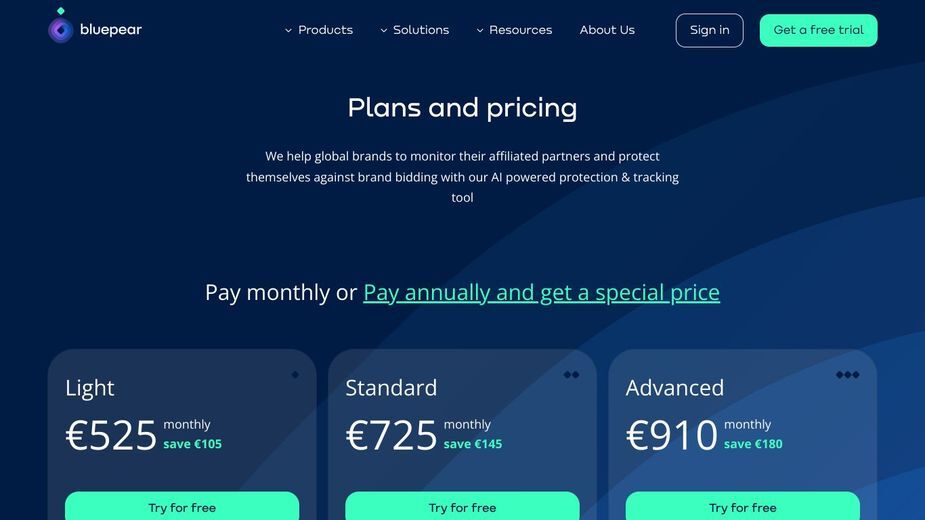Screen dimensions: 925x520
Task: Expand the Solutions chevron arrow
Action: tap(383, 30)
